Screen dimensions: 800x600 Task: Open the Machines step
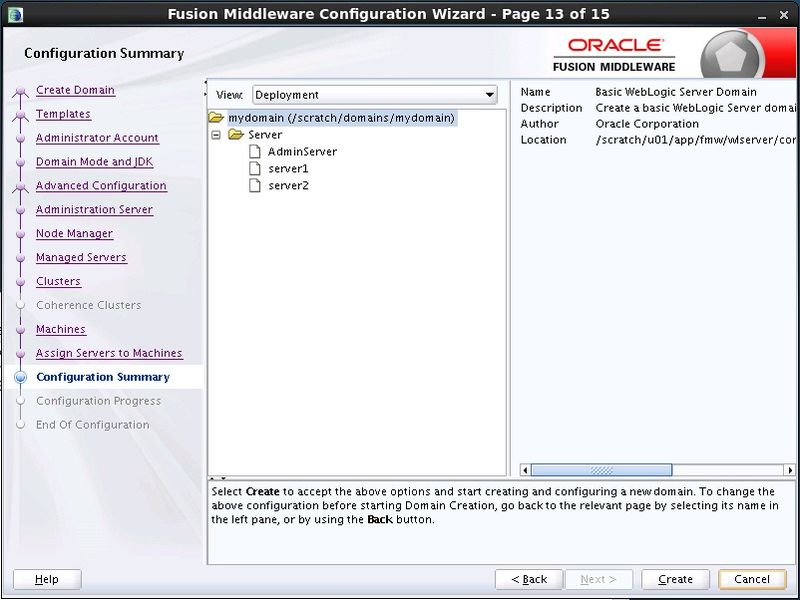pos(61,330)
